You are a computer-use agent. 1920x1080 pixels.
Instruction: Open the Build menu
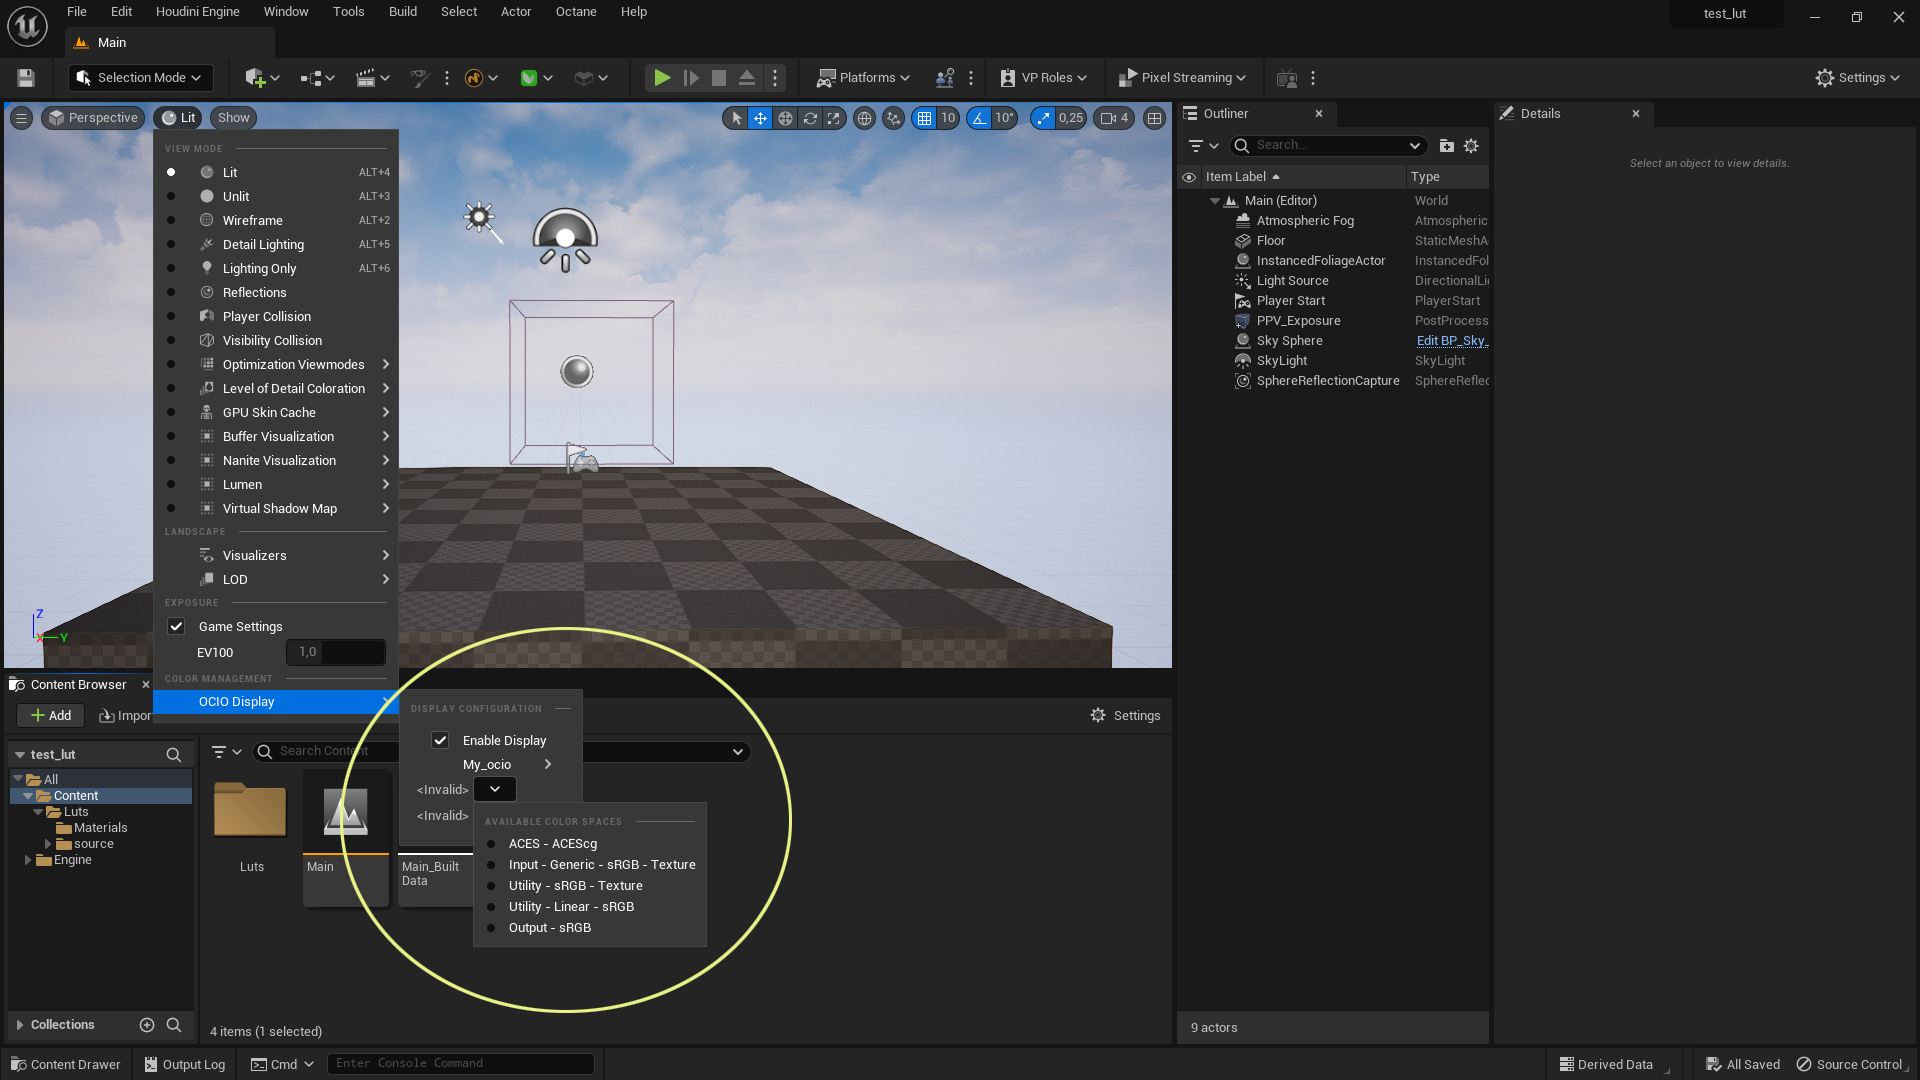point(403,12)
